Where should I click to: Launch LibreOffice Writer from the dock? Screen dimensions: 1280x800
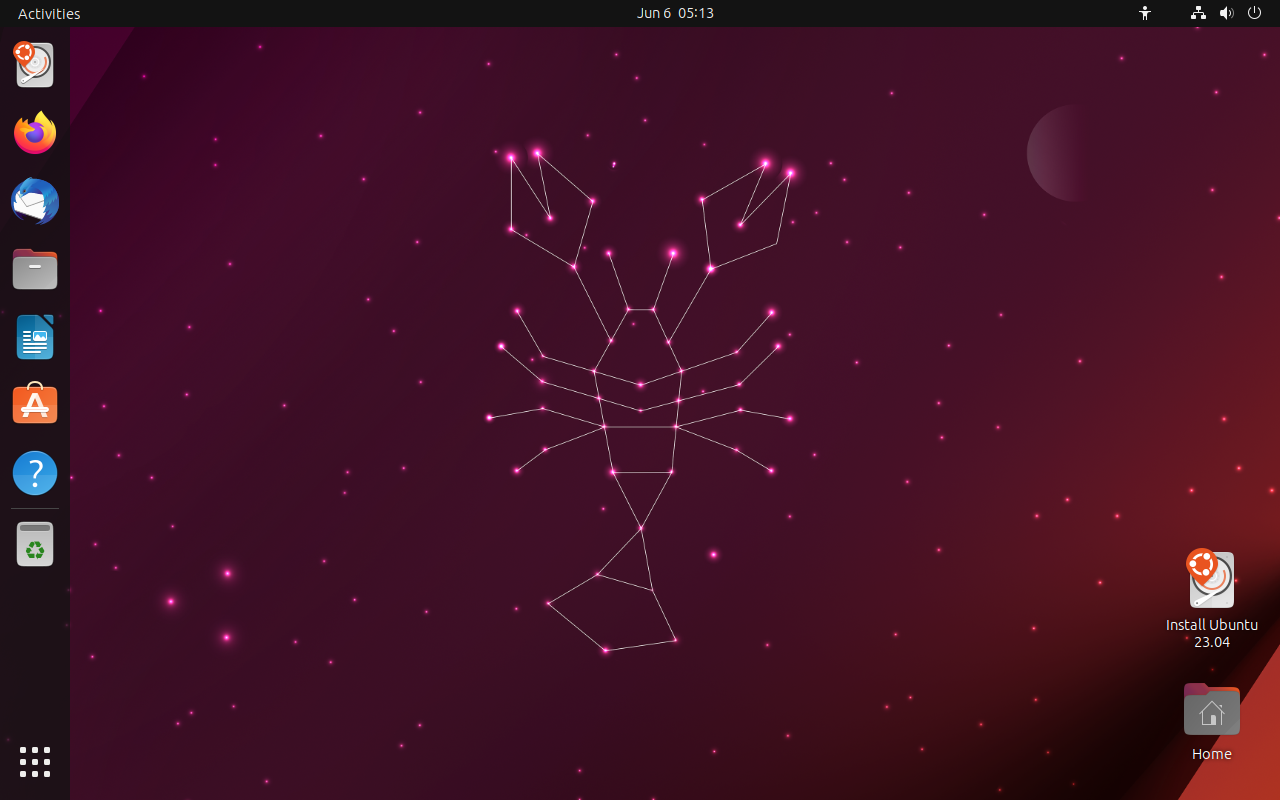point(34,336)
